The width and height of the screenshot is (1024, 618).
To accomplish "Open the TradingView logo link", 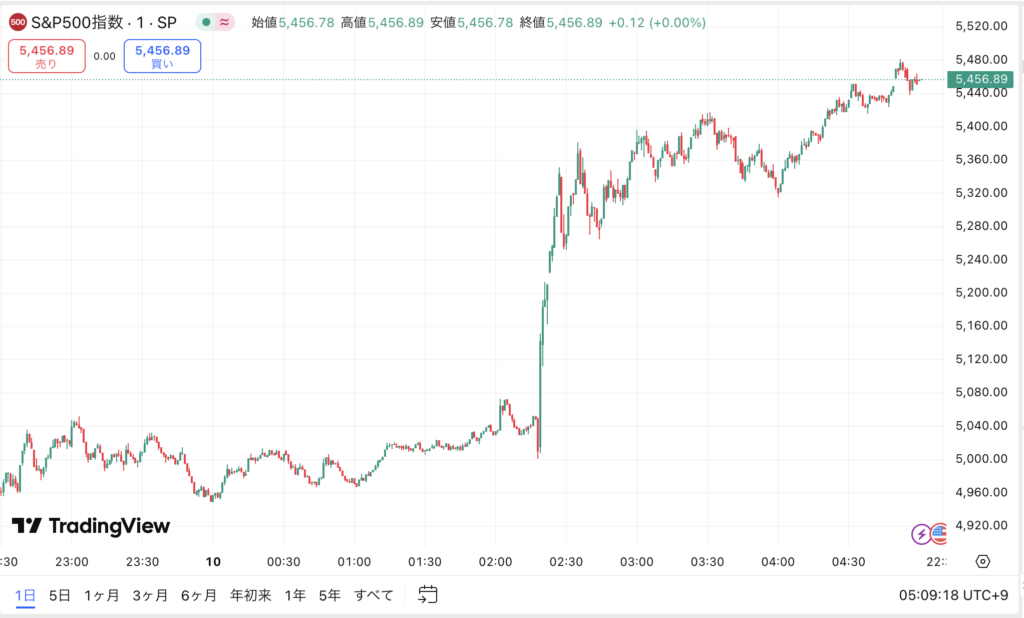I will 91,526.
